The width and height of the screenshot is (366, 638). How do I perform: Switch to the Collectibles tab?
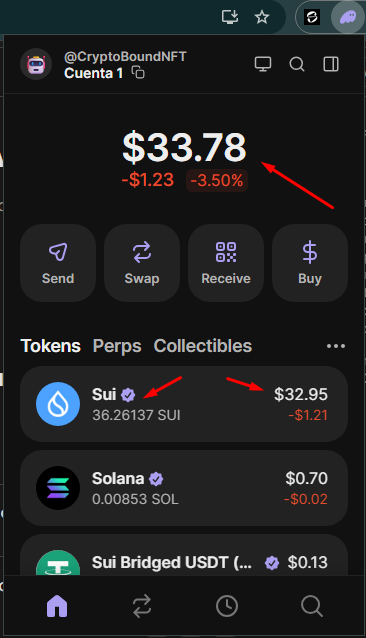pyautogui.click(x=203, y=346)
